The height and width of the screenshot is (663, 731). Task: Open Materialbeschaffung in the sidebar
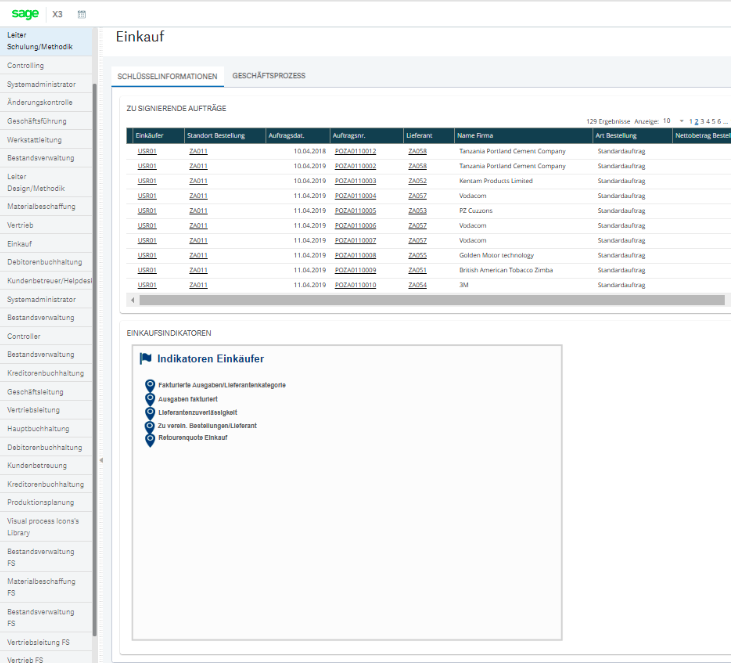46,206
